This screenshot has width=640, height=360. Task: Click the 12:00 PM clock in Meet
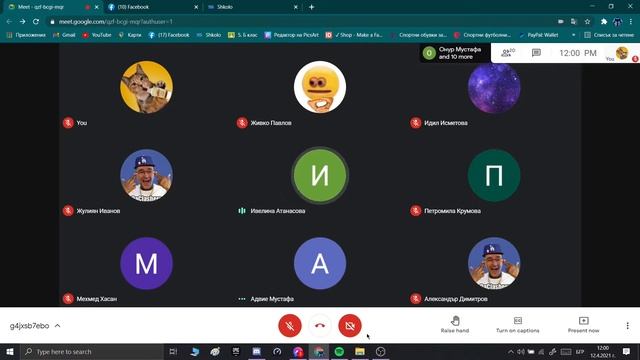(578, 53)
